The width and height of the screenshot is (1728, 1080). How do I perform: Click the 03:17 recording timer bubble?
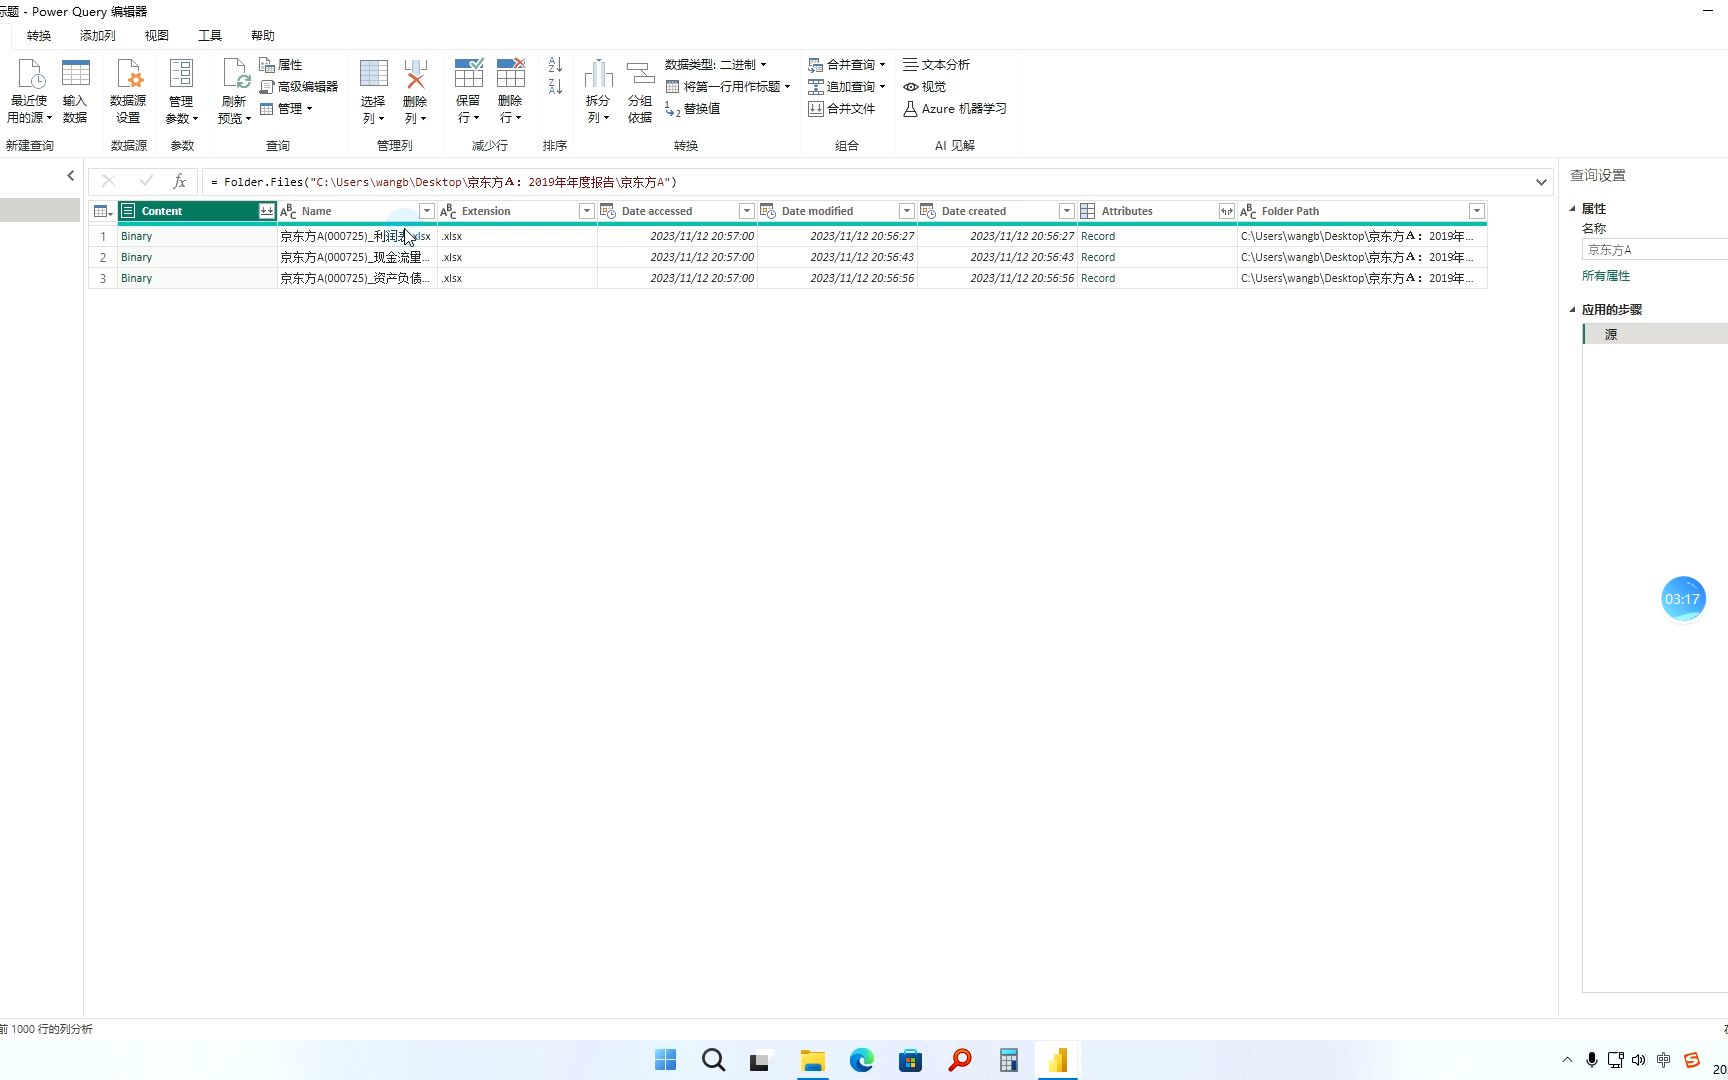tap(1683, 598)
